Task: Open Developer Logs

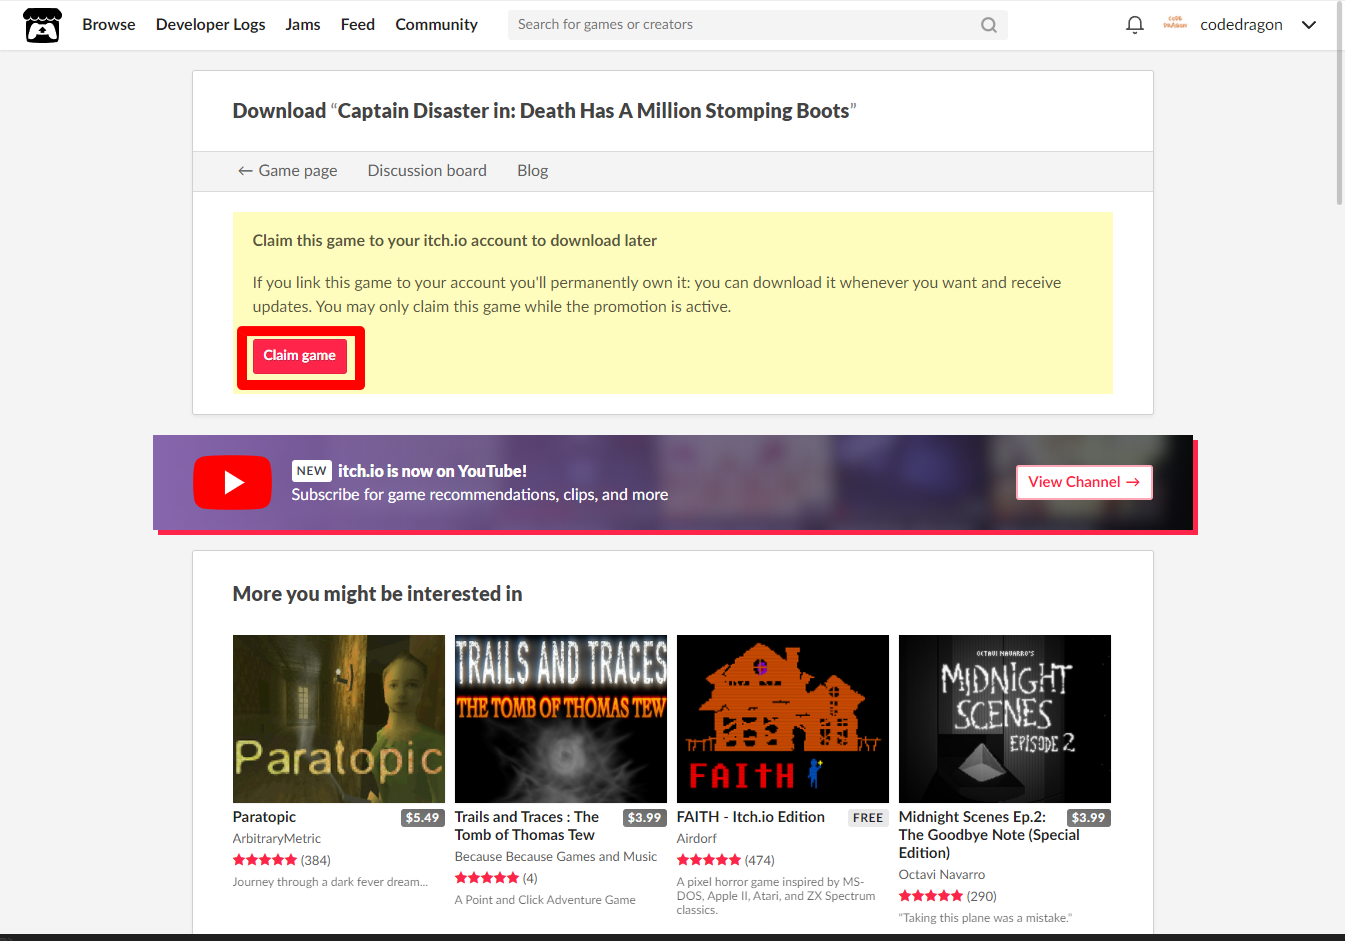Action: [211, 24]
